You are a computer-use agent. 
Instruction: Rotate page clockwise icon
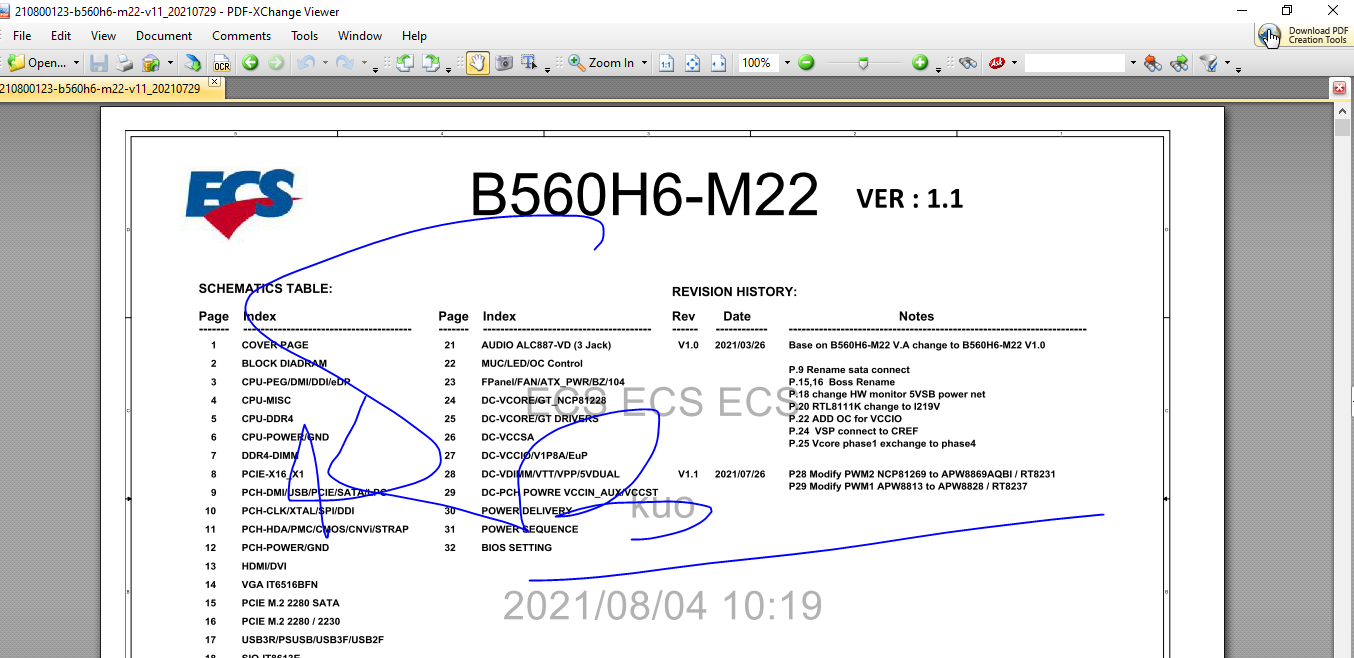point(431,62)
